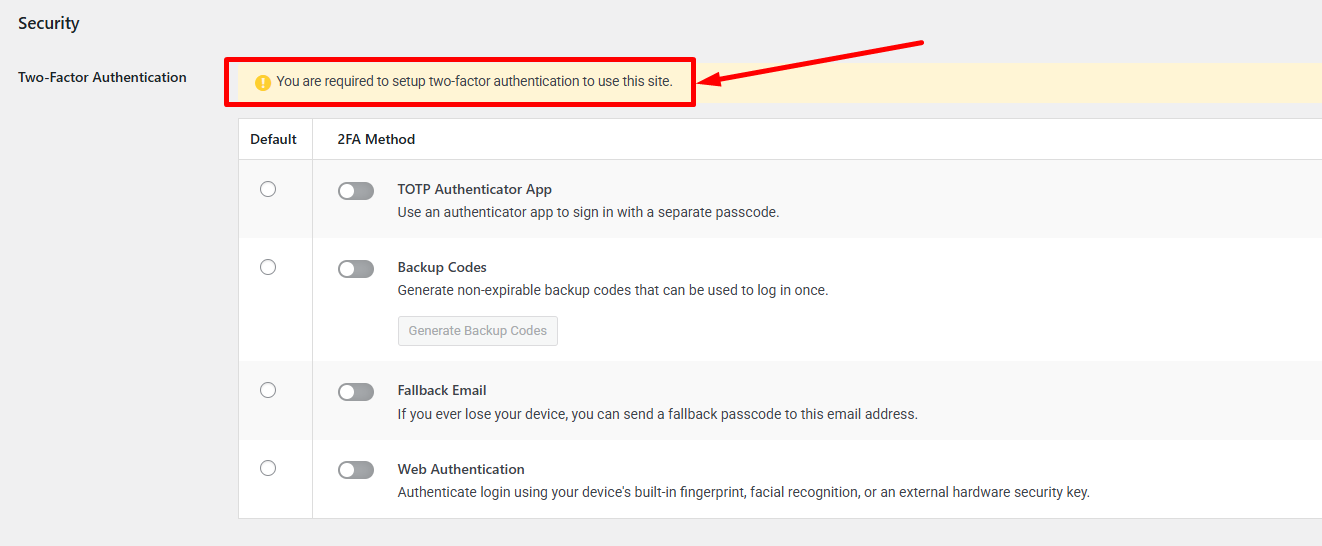Turn on the Backup Codes toggle

coord(356,269)
